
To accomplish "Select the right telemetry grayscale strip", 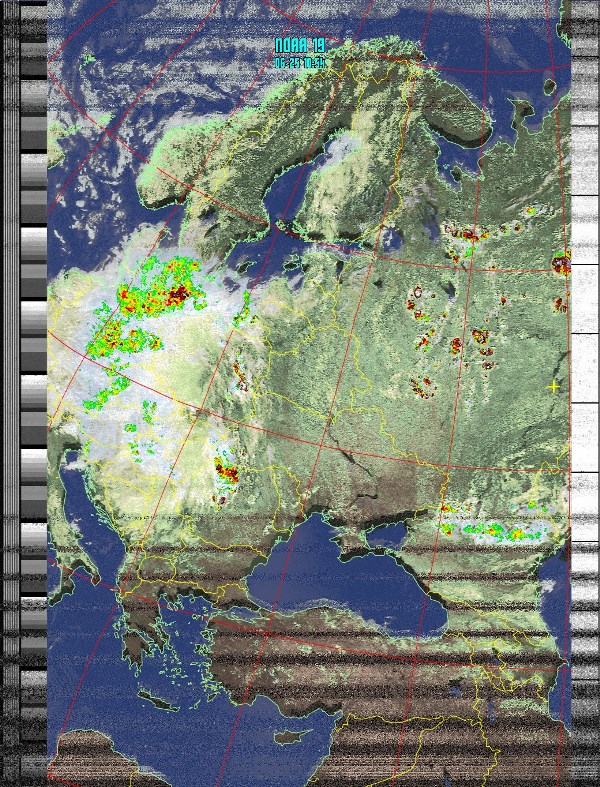I will tap(583, 400).
